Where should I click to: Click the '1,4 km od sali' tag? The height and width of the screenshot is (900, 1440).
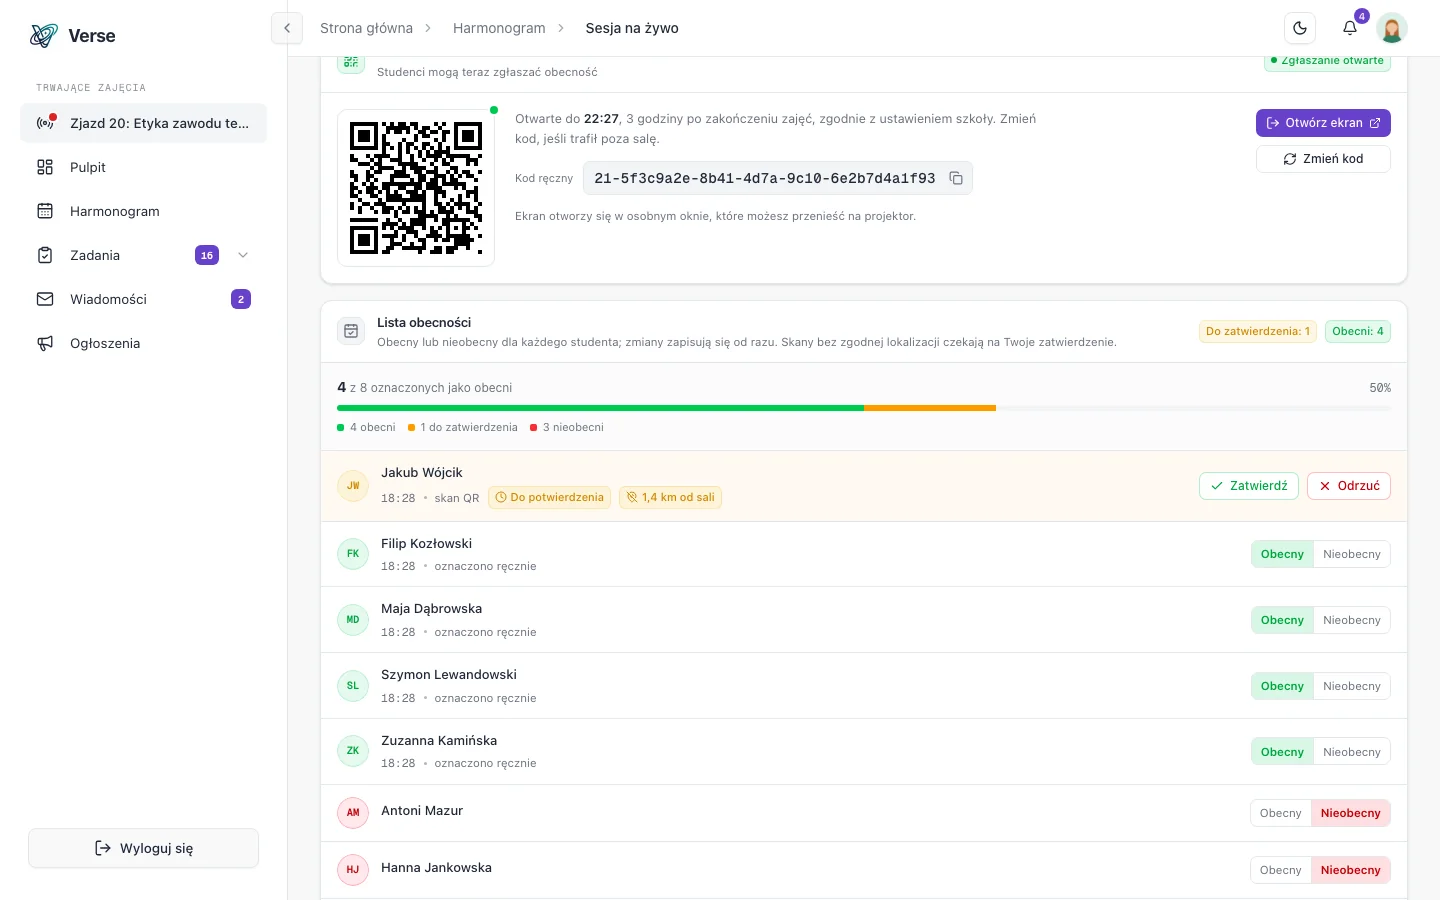click(x=670, y=497)
